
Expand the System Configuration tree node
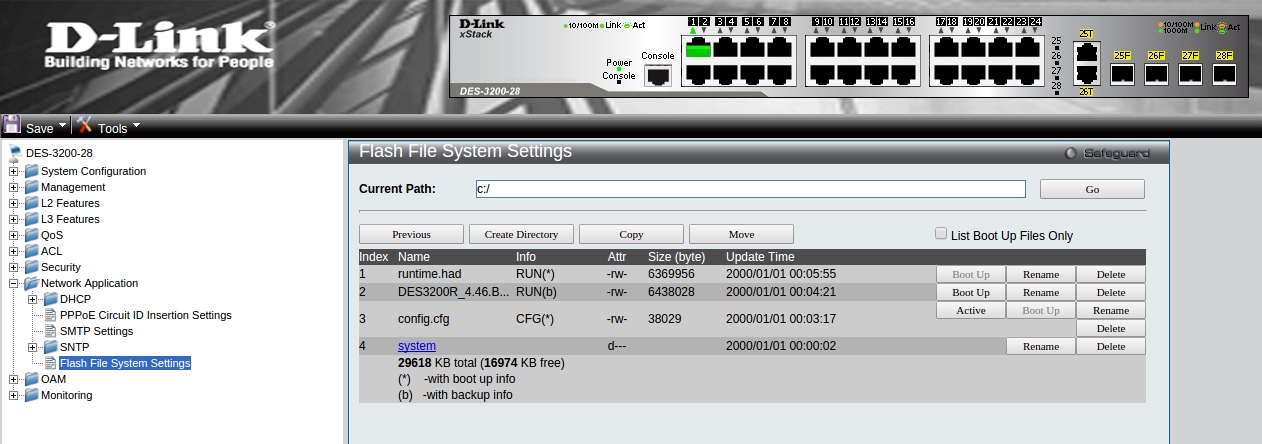[x=14, y=171]
